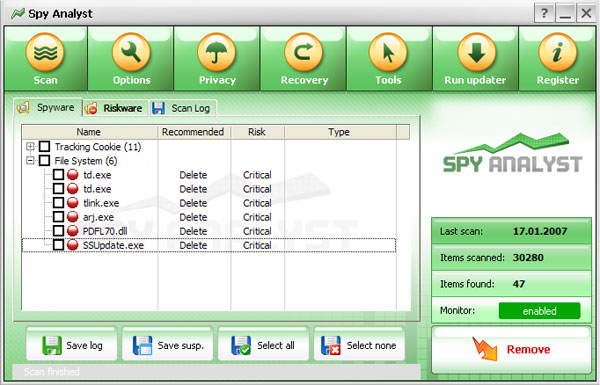Launch Run updater download icon

pos(476,53)
